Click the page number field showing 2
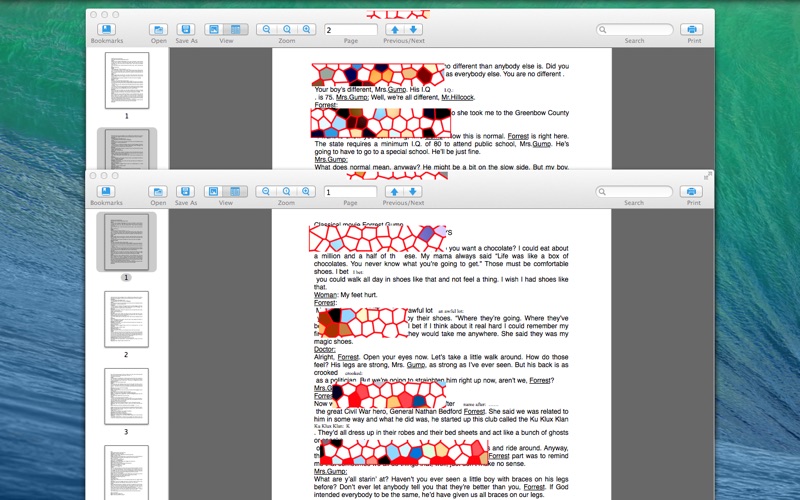The image size is (800, 500). (351, 30)
